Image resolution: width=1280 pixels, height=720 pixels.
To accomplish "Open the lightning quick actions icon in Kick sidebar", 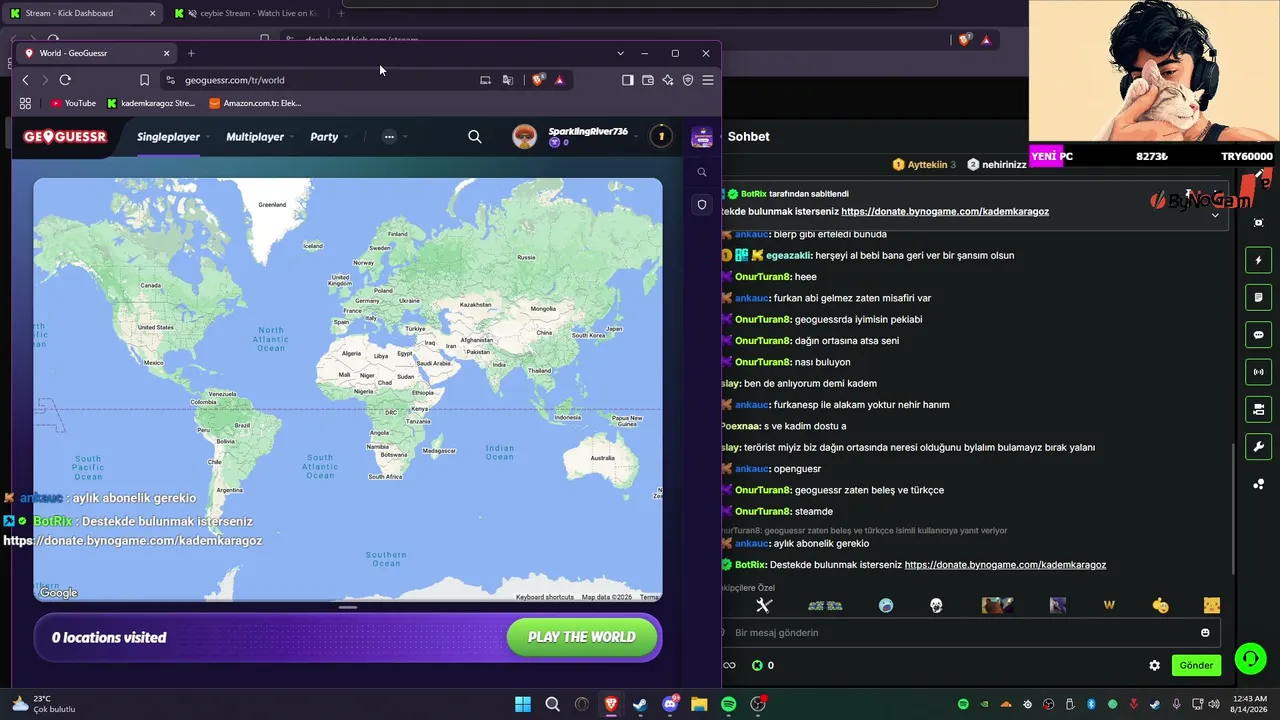I will (x=1259, y=260).
